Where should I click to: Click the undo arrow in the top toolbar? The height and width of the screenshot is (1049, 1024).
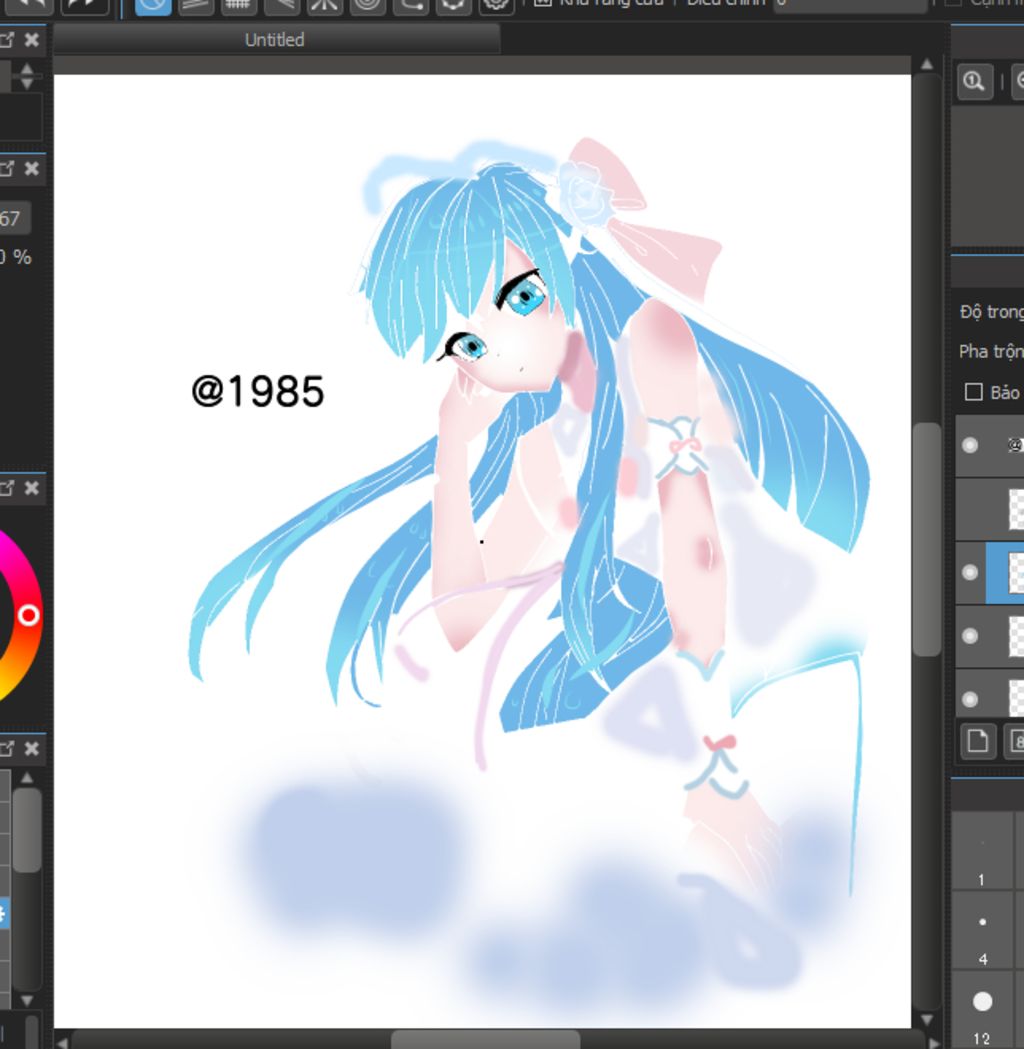pyautogui.click(x=30, y=6)
